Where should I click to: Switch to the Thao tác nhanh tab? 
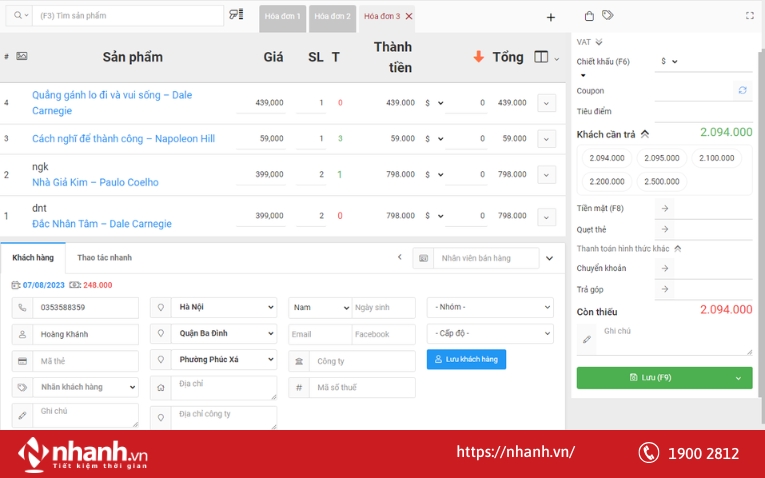(104, 258)
